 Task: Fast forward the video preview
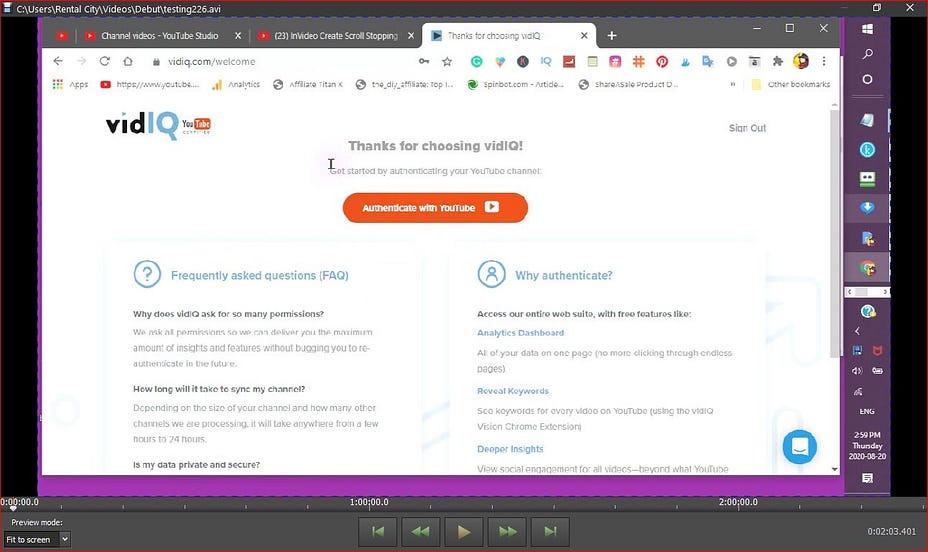(507, 532)
